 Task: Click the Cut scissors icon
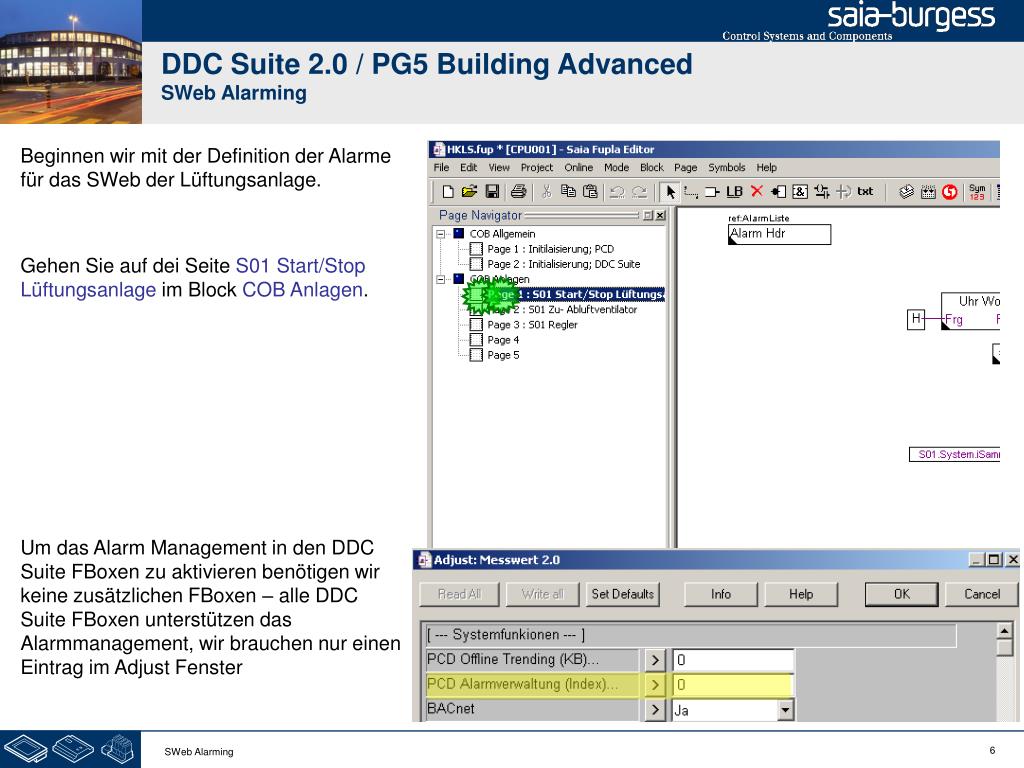tap(547, 192)
